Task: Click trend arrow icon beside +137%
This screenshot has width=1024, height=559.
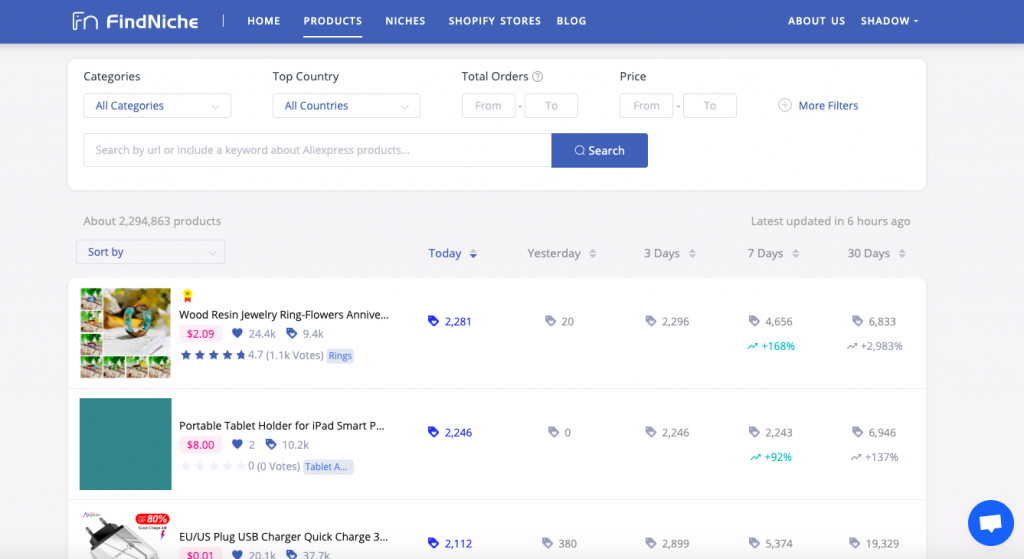Action: click(856, 457)
